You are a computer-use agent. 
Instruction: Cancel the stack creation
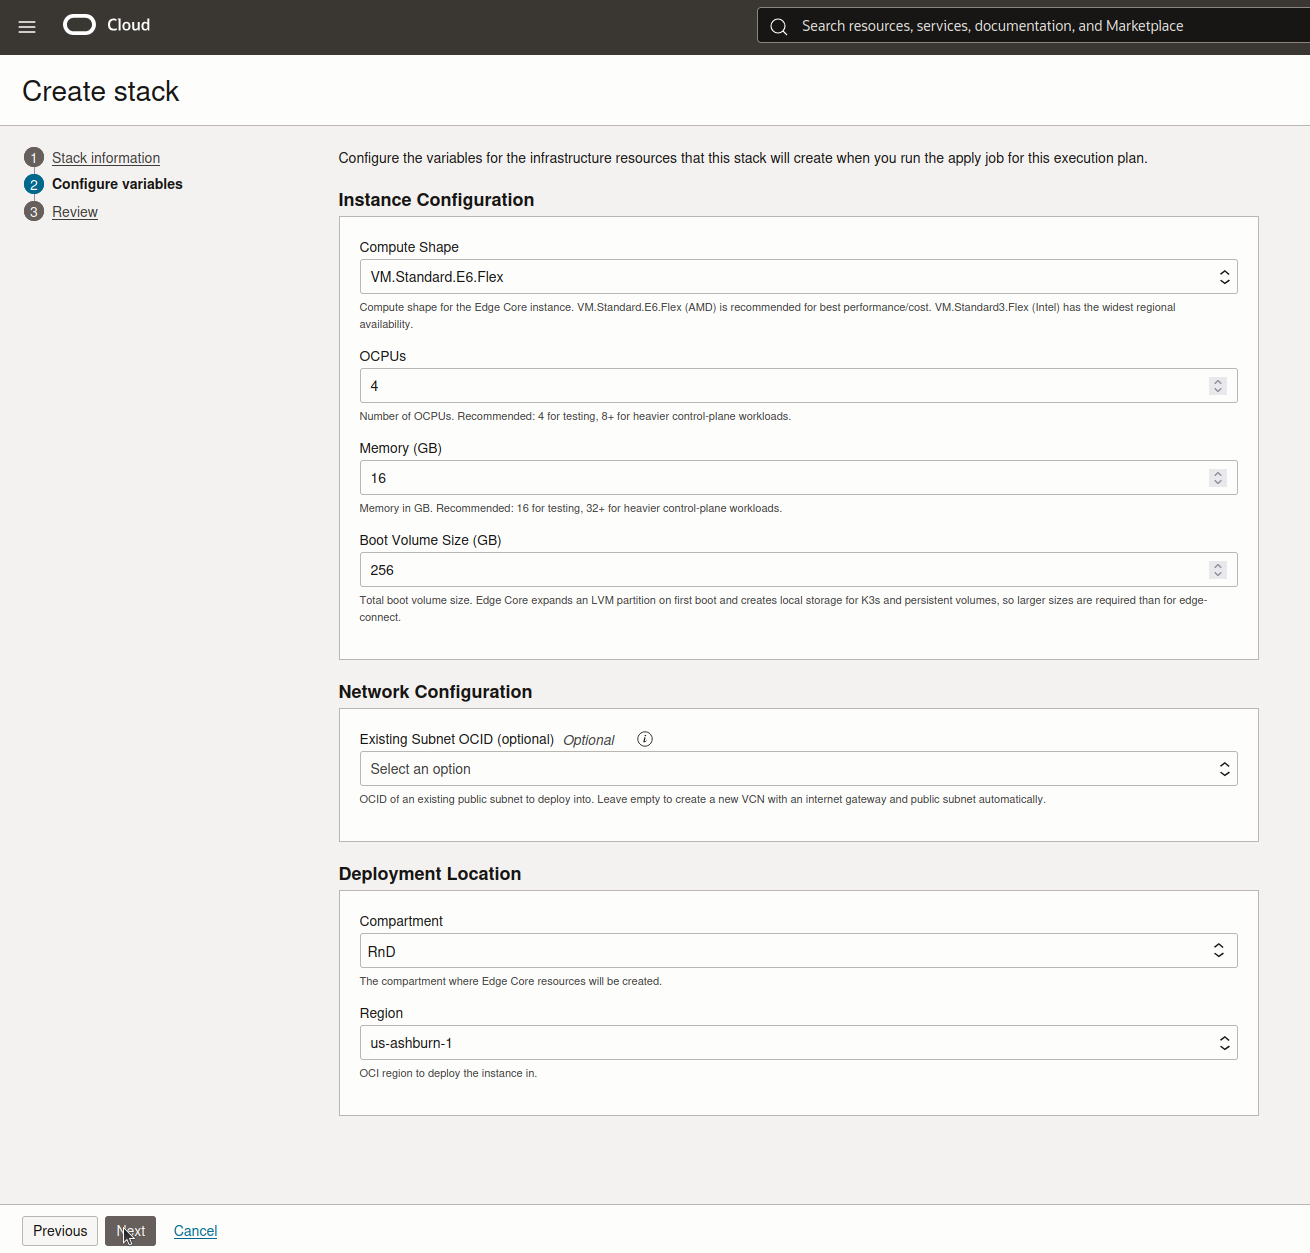point(195,1231)
